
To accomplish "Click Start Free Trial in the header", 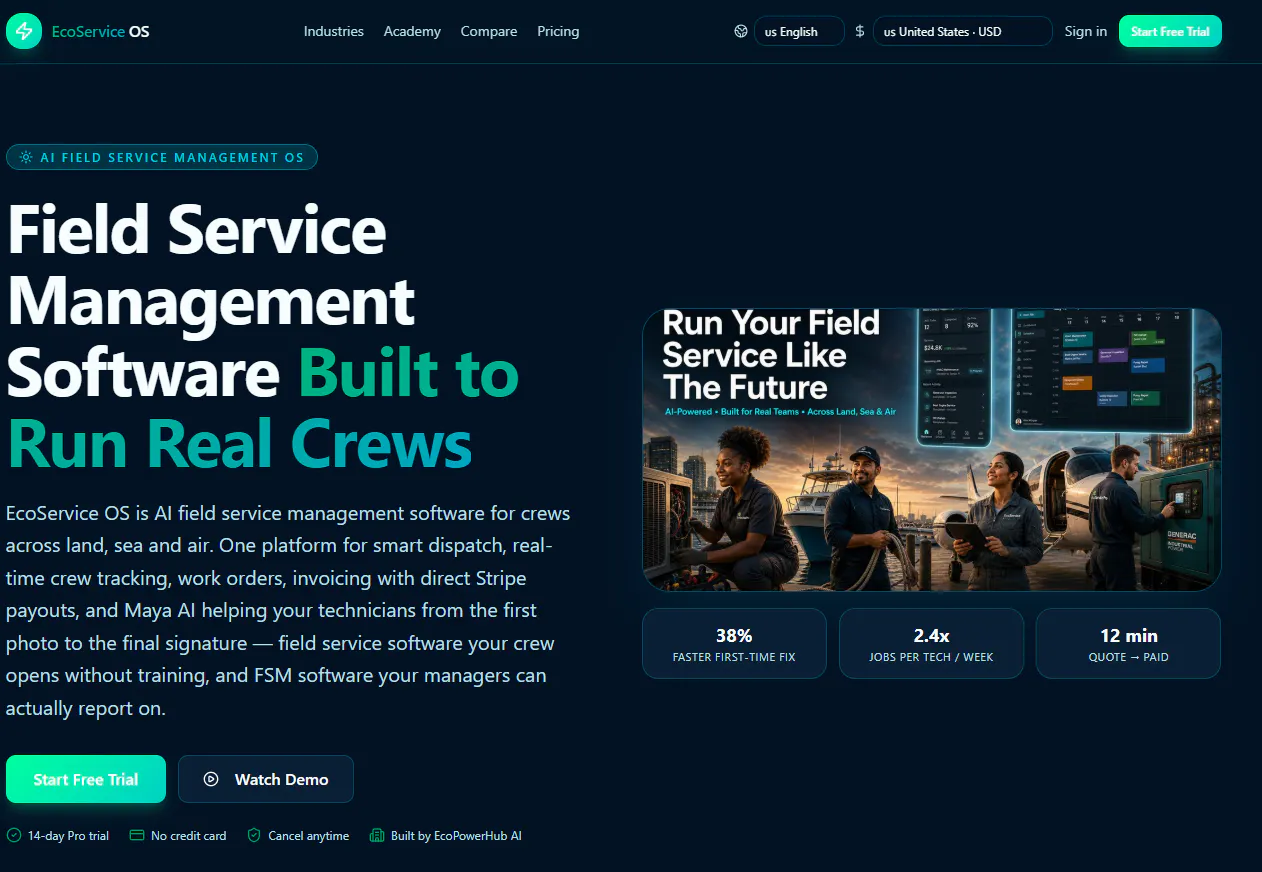I will coord(1170,31).
